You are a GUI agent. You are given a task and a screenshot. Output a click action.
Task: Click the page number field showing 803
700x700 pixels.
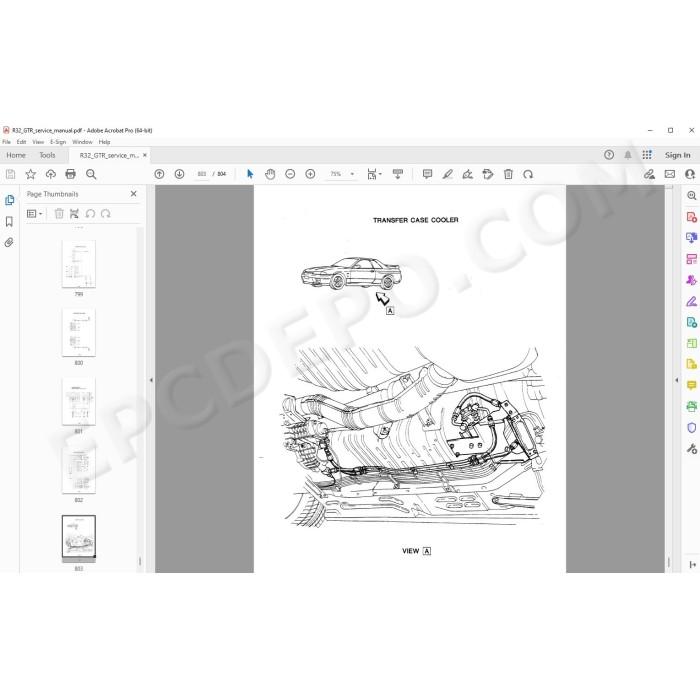coord(202,174)
